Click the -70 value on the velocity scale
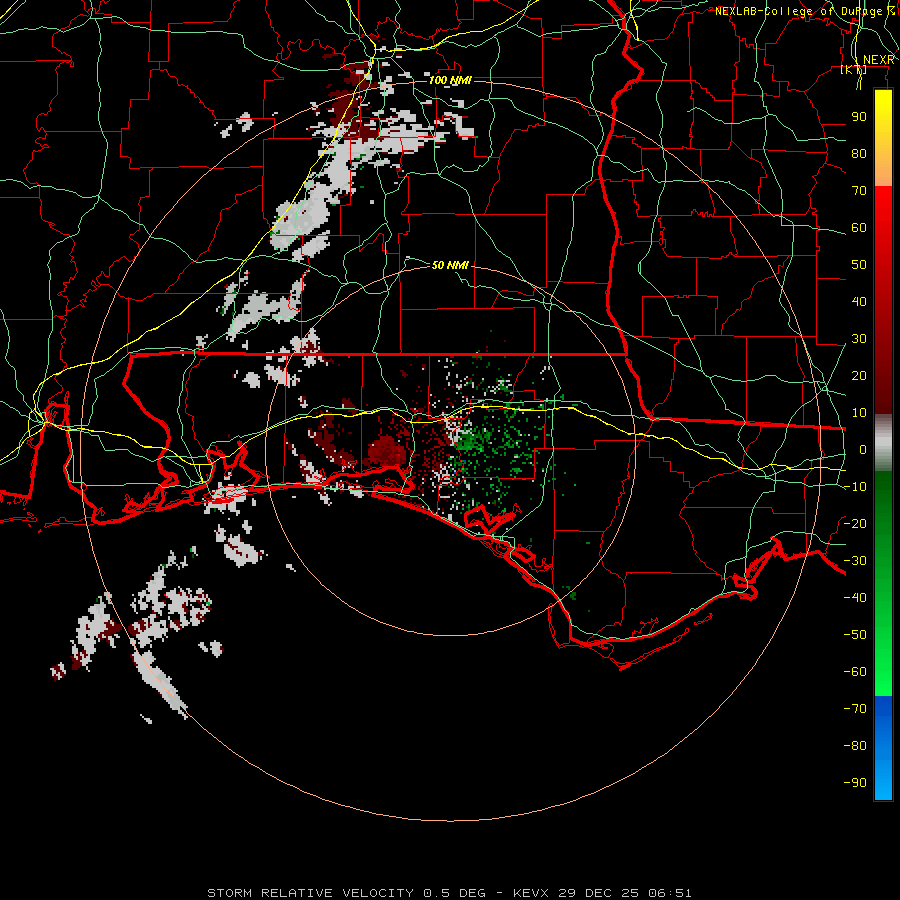 [x=855, y=709]
